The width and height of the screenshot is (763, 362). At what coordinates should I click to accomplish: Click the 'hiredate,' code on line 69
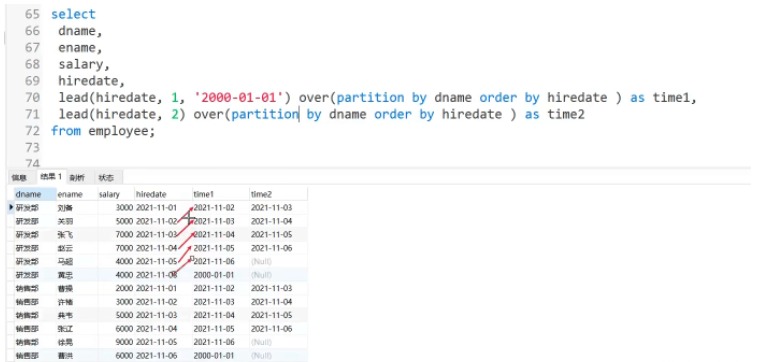[92, 81]
